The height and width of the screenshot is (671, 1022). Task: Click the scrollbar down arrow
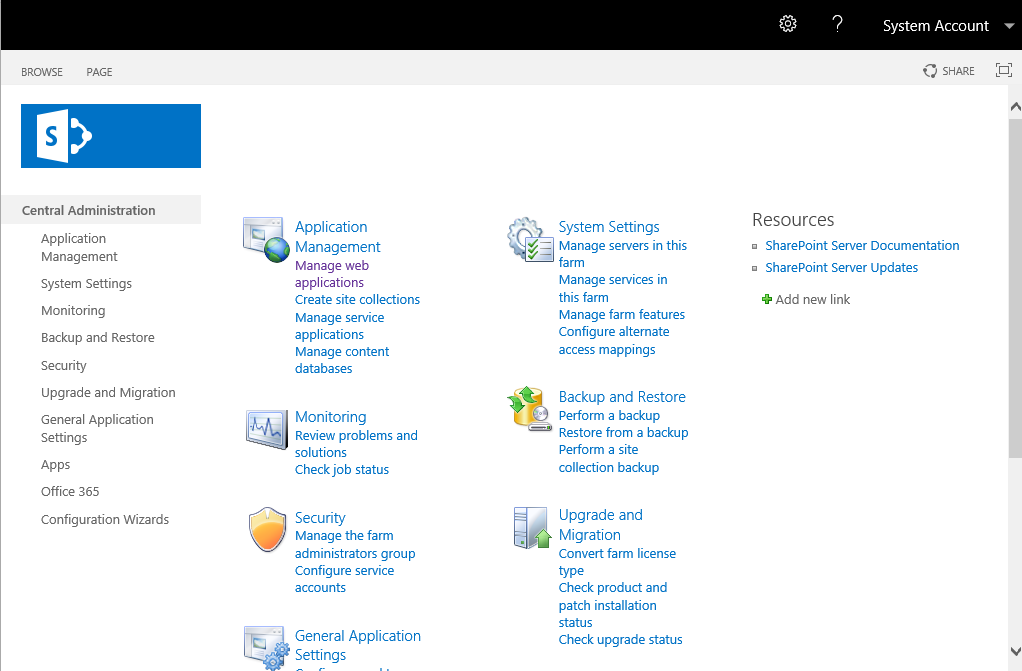point(1015,651)
